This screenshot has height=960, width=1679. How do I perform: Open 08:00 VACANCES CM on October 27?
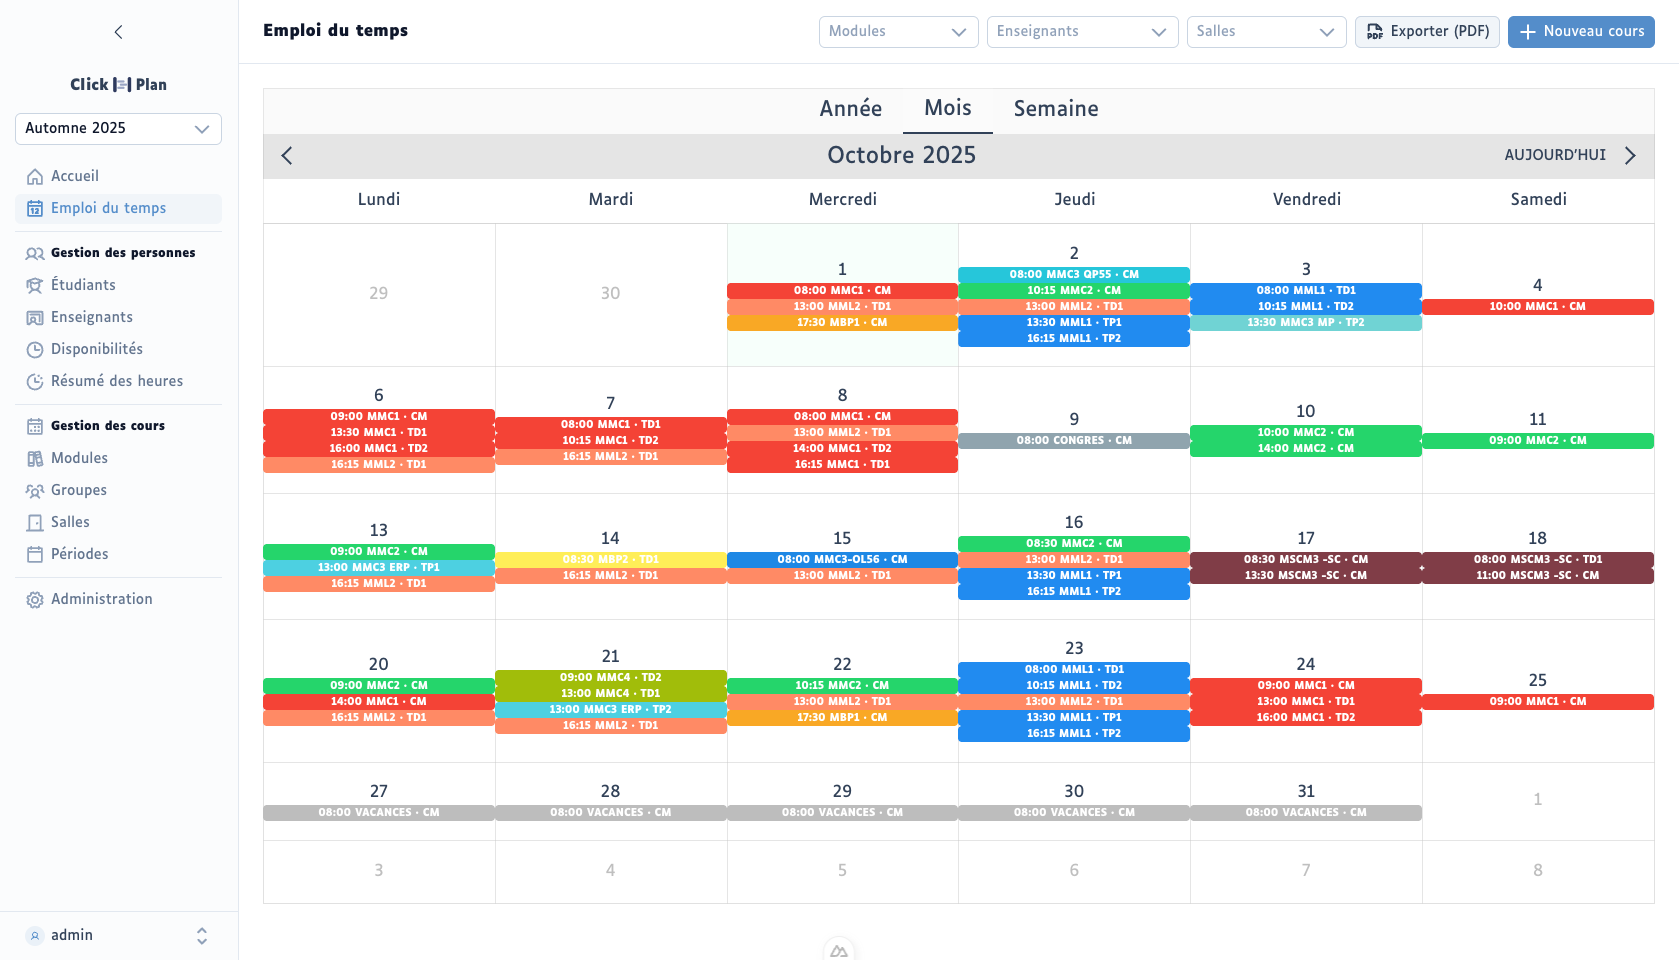pyautogui.click(x=379, y=813)
